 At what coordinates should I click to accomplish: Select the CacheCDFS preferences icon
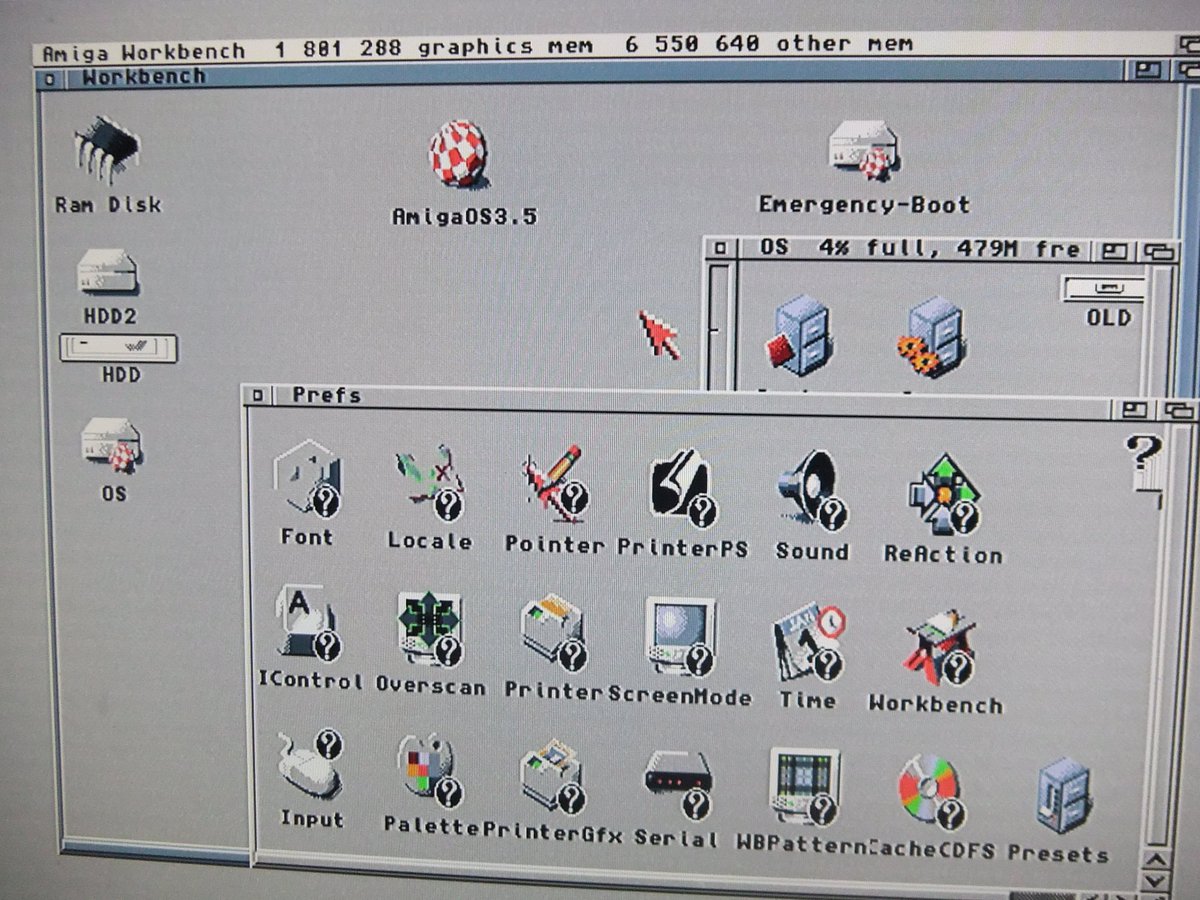coord(930,792)
